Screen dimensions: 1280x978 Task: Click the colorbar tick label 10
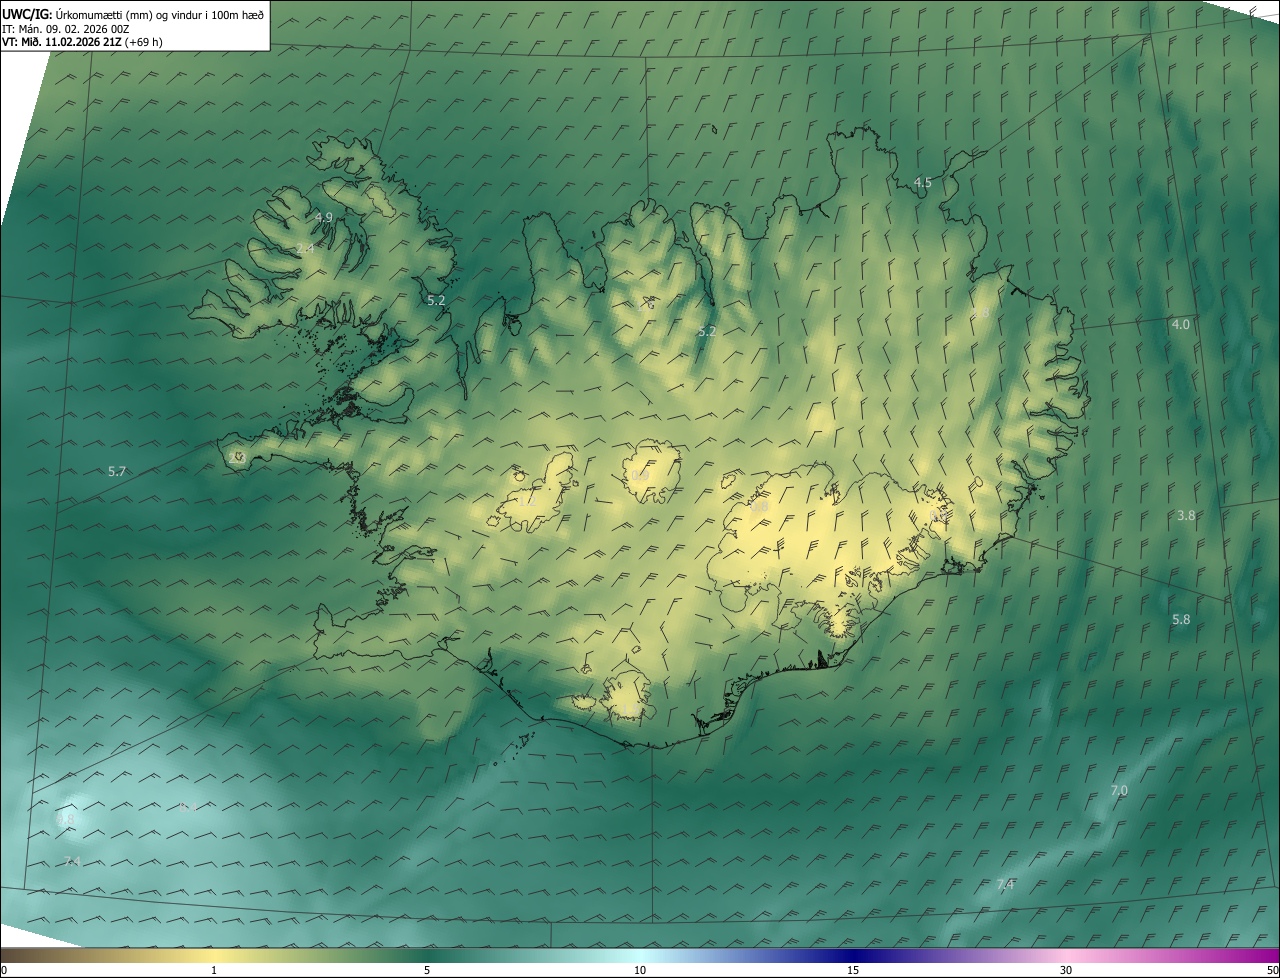640,970
